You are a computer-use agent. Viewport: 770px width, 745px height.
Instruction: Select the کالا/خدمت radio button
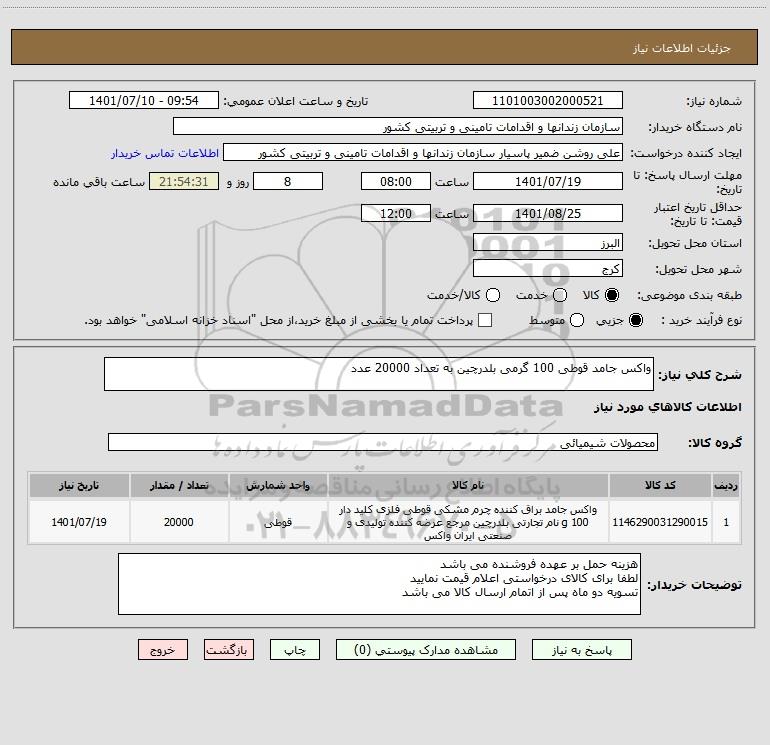pos(493,295)
